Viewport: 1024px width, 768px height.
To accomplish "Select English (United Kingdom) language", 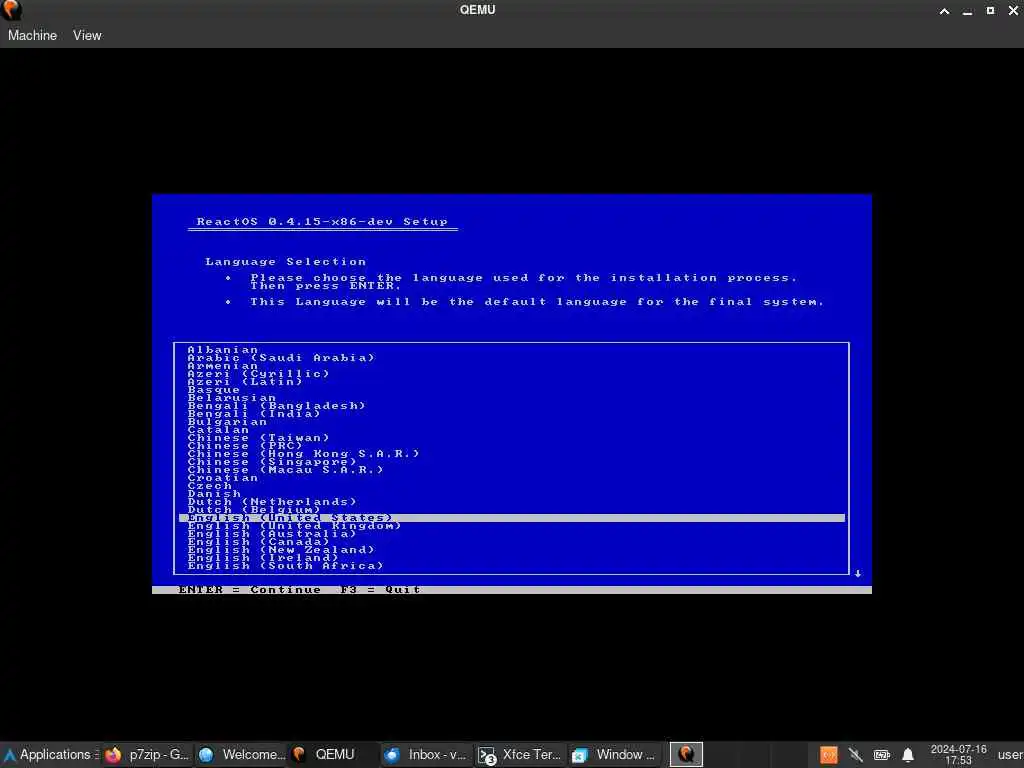I will tap(294, 526).
